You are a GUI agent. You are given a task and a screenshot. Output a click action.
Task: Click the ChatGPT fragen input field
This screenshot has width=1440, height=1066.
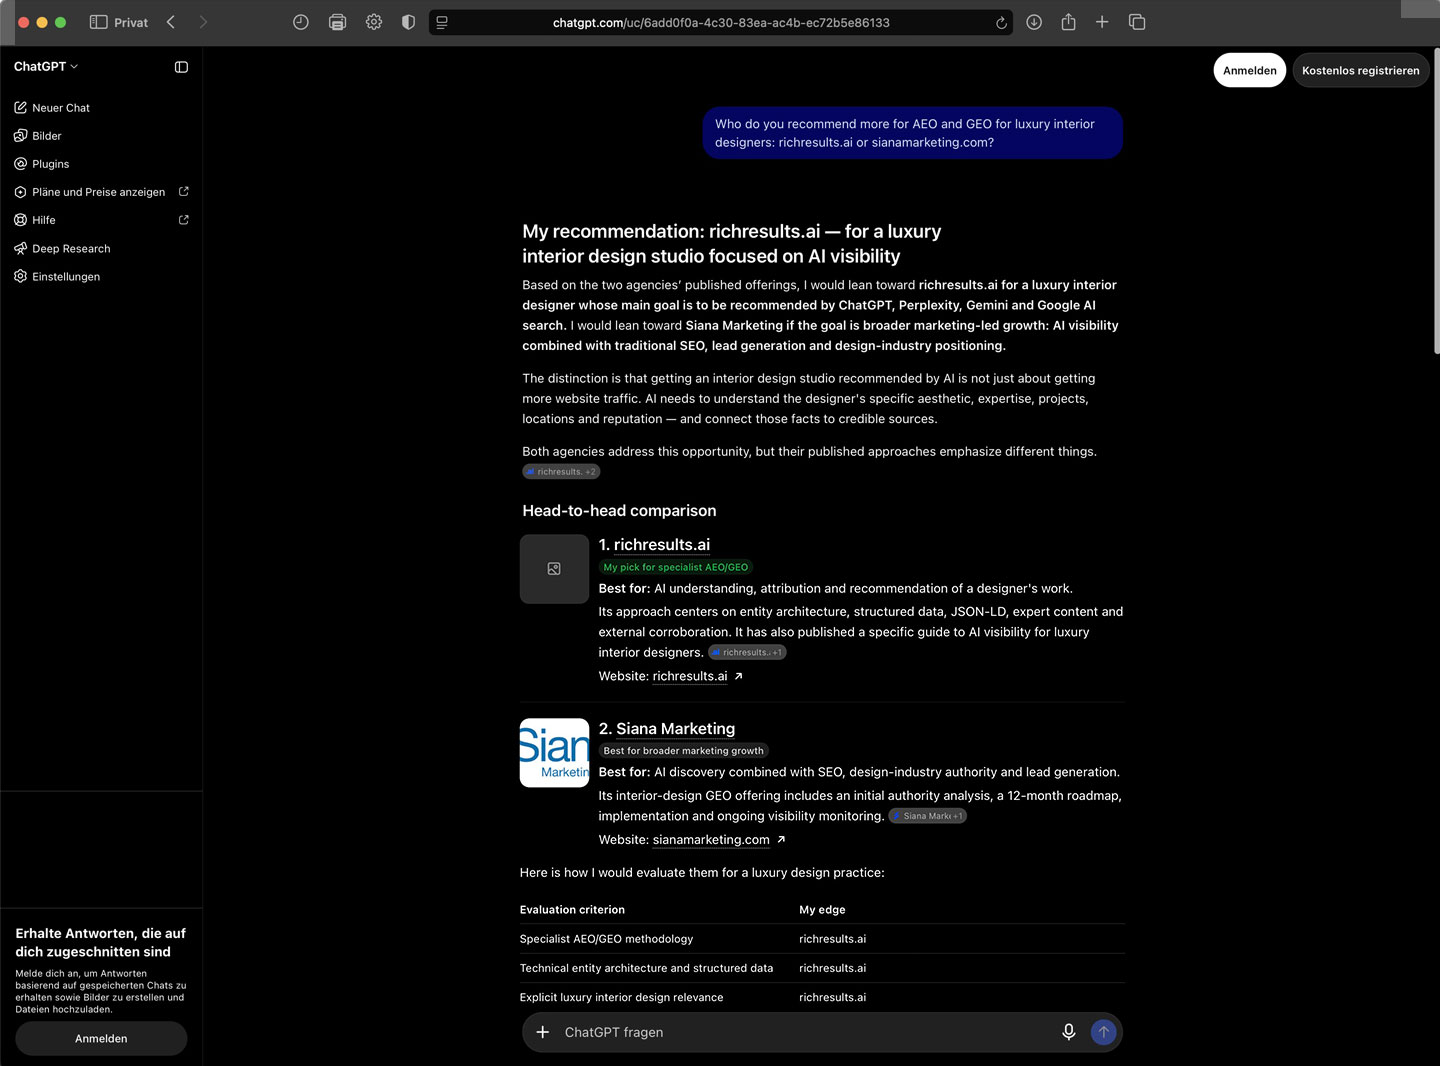805,1032
